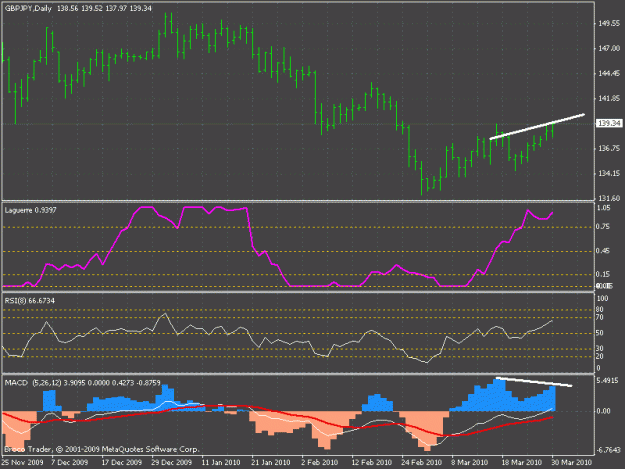The height and width of the screenshot is (469, 625).
Task: Click the current price tag 139.34
Action: (609, 124)
